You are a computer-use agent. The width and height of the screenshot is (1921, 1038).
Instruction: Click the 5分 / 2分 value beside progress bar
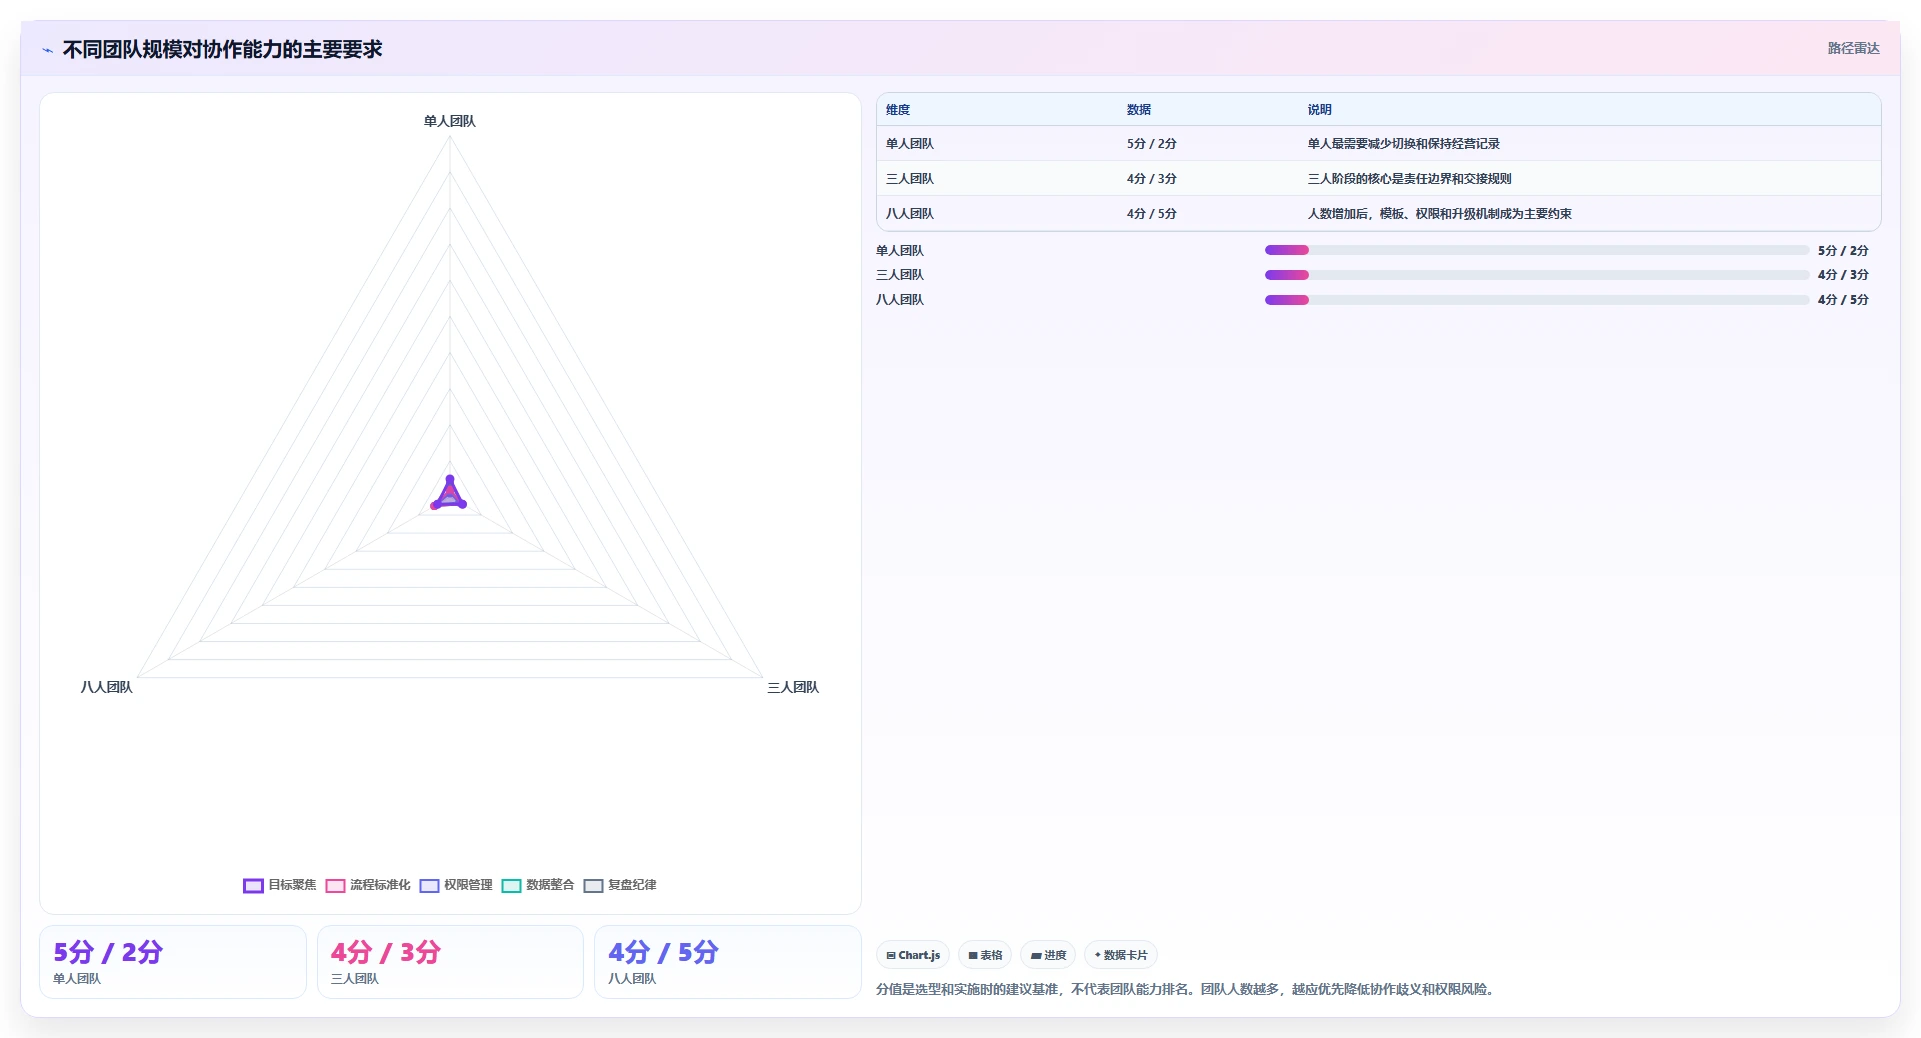click(x=1843, y=251)
